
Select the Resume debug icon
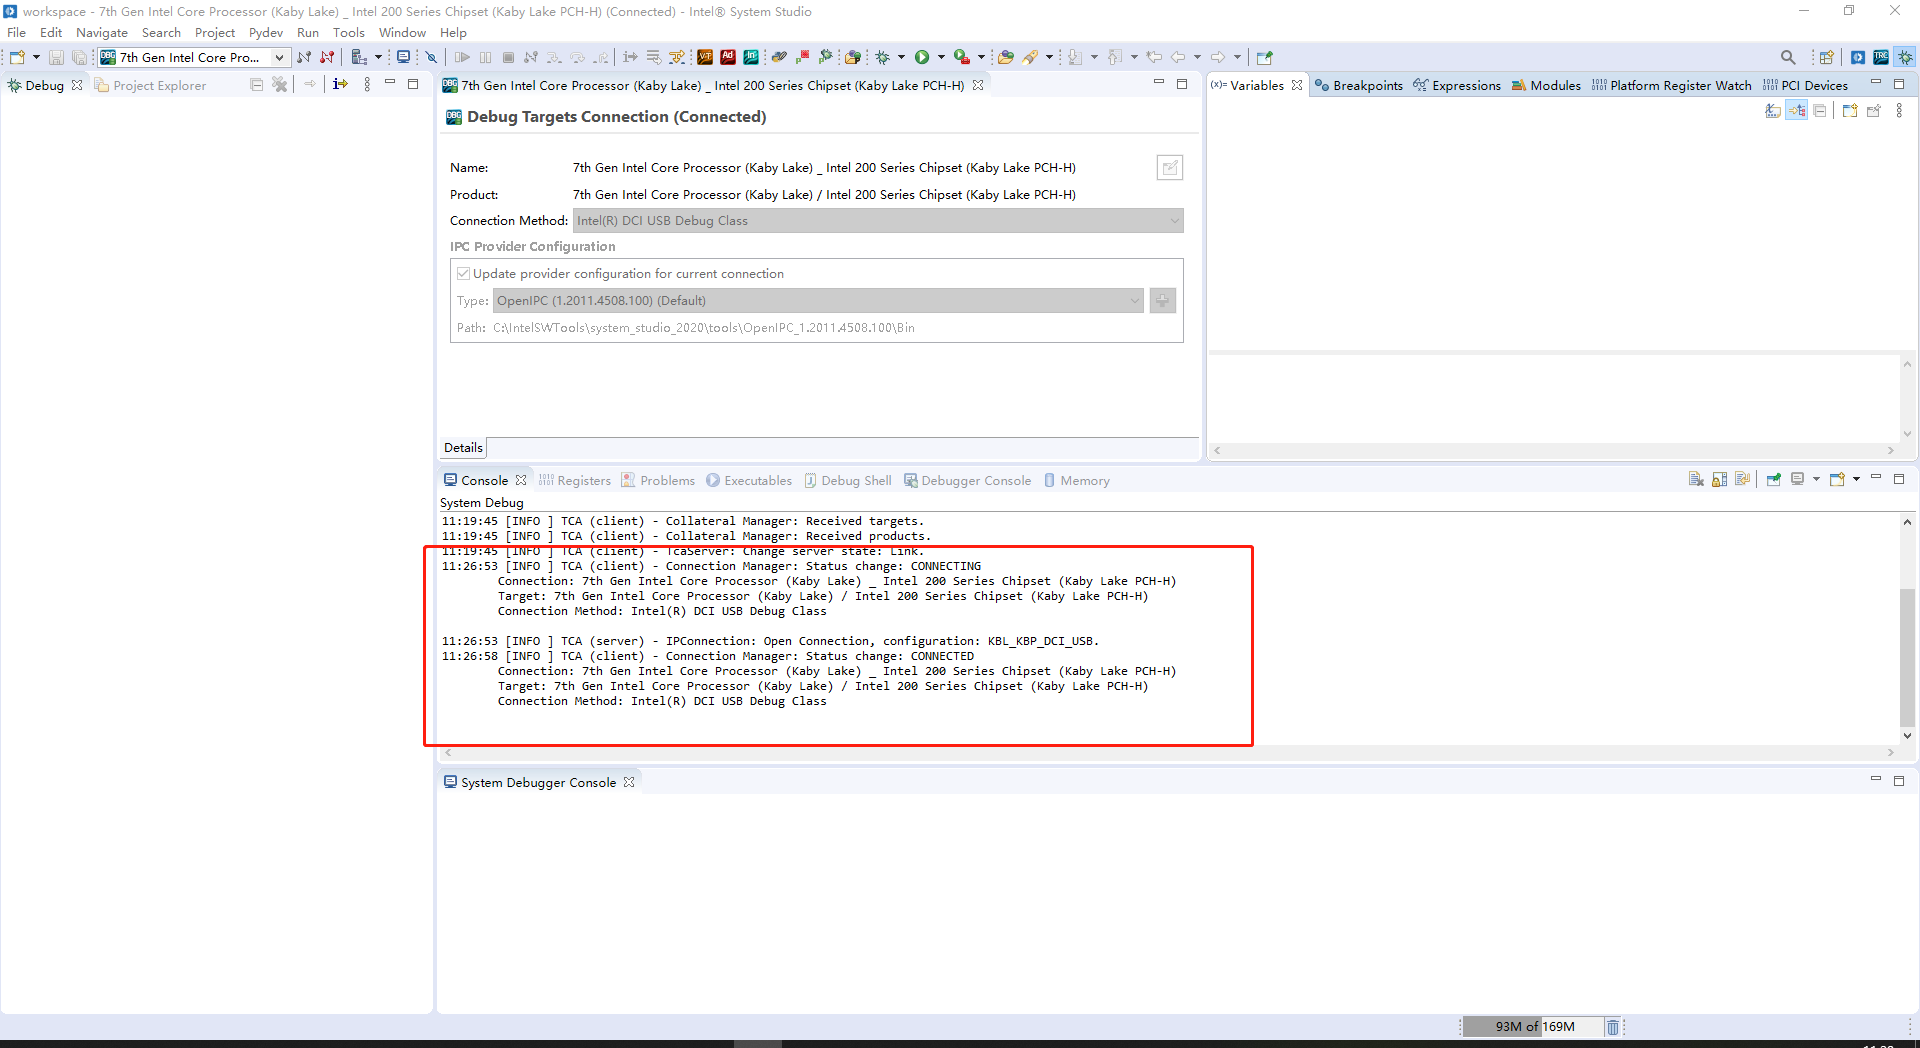point(462,57)
